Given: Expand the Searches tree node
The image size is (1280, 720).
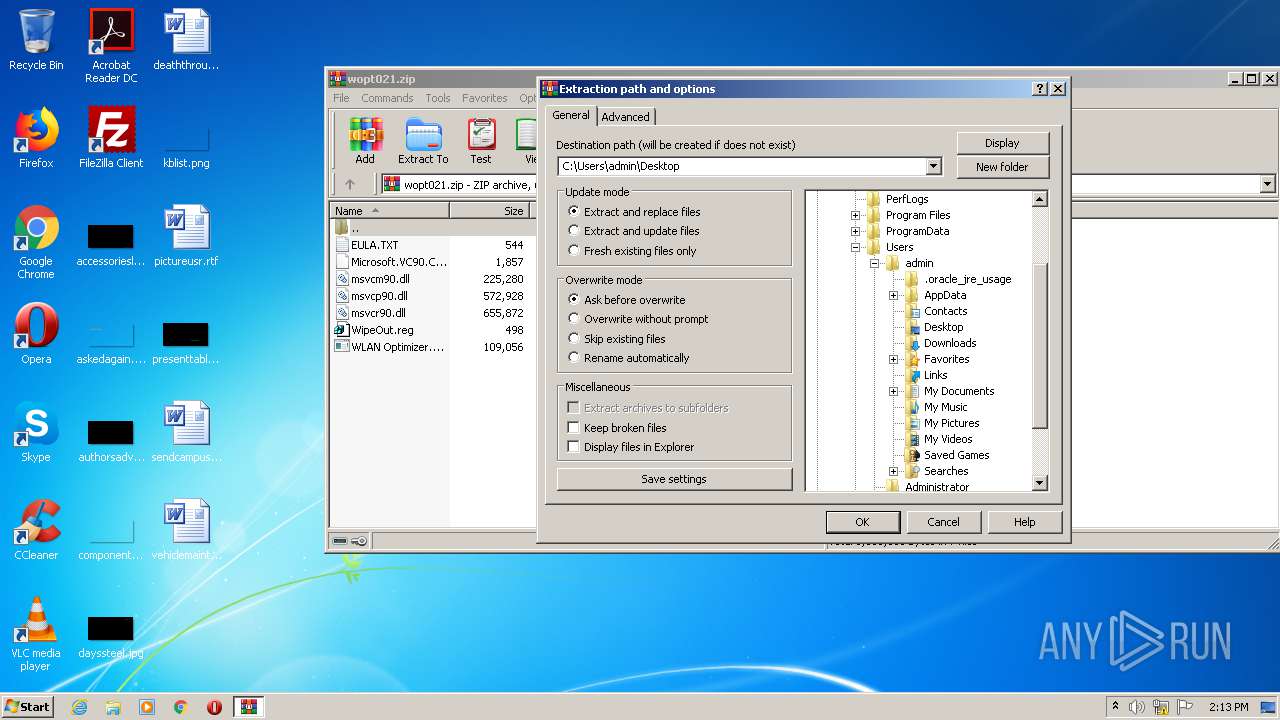Looking at the screenshot, I should pos(894,471).
